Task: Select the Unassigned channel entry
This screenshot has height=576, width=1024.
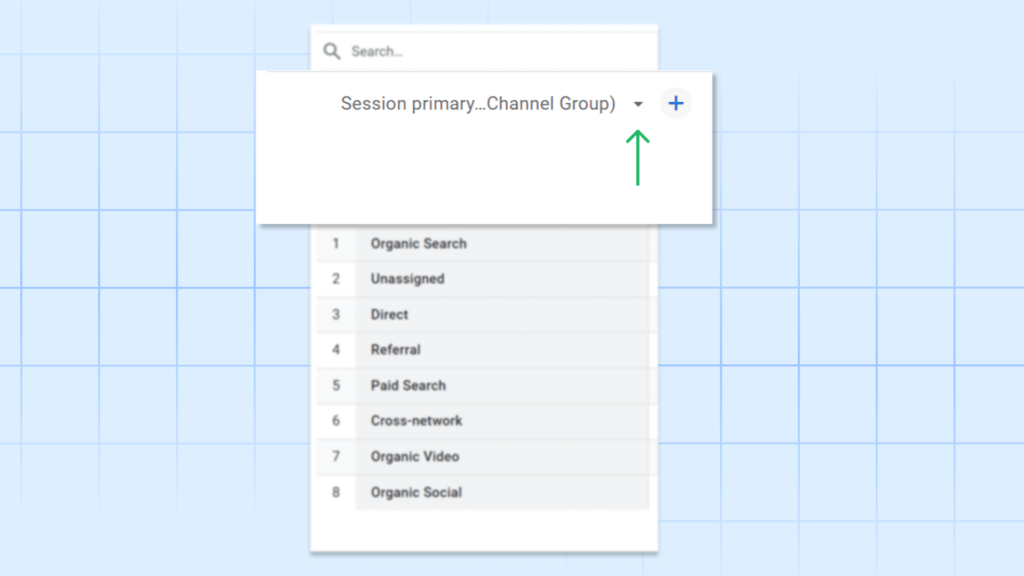Action: point(407,279)
